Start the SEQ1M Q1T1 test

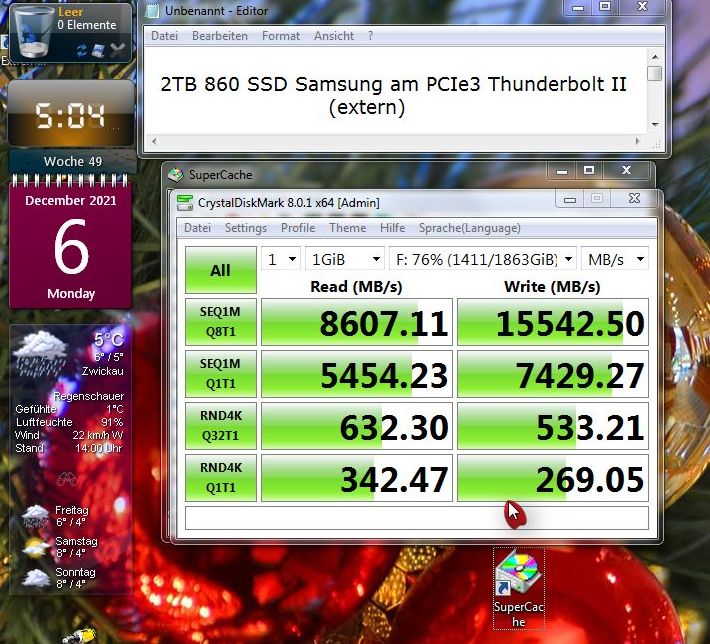click(x=221, y=374)
